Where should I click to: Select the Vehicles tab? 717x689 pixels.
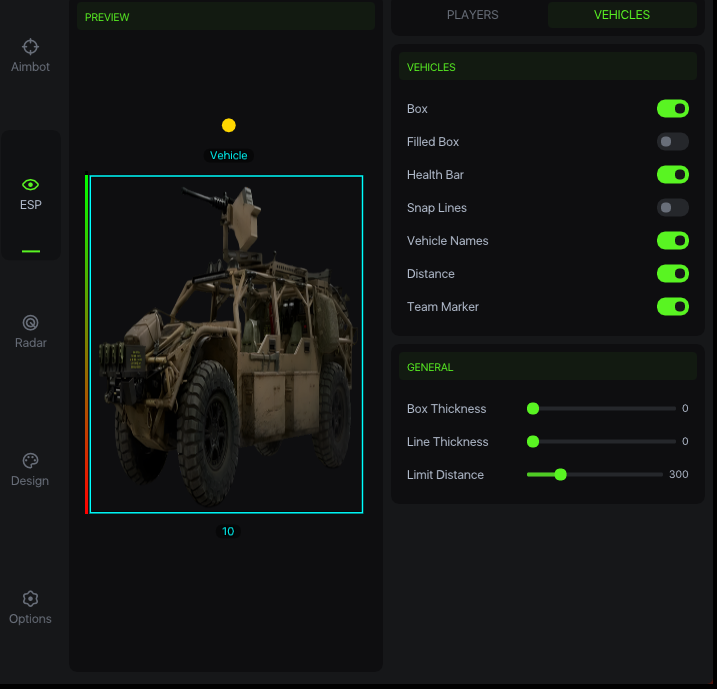click(621, 15)
